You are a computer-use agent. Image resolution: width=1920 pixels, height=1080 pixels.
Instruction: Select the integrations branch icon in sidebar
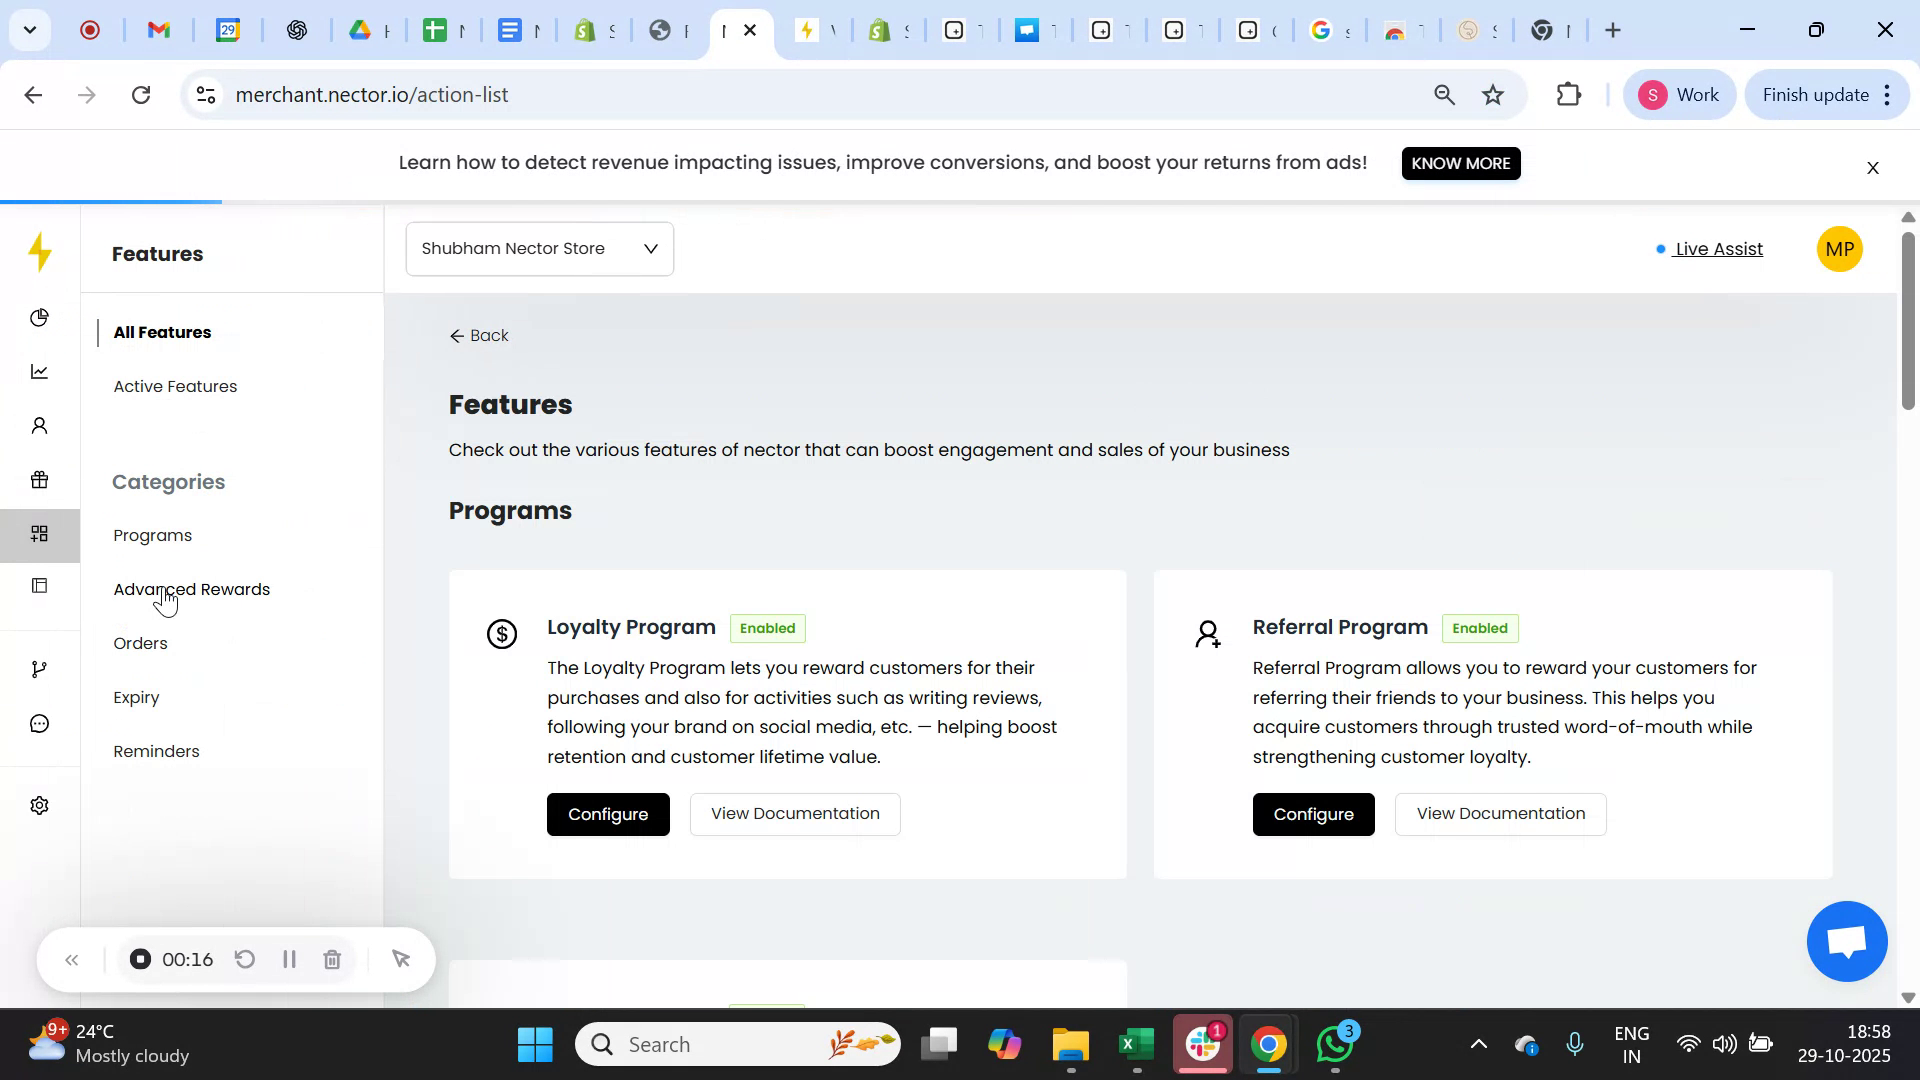[x=39, y=668]
